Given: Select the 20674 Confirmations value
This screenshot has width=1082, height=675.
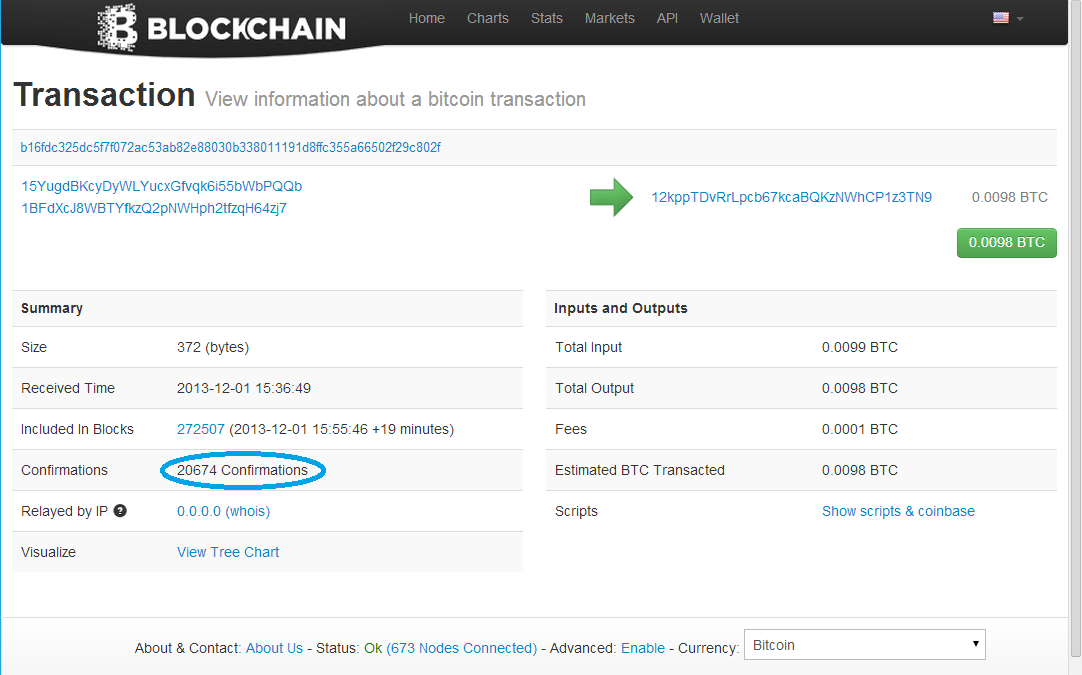Looking at the screenshot, I should coord(242,470).
